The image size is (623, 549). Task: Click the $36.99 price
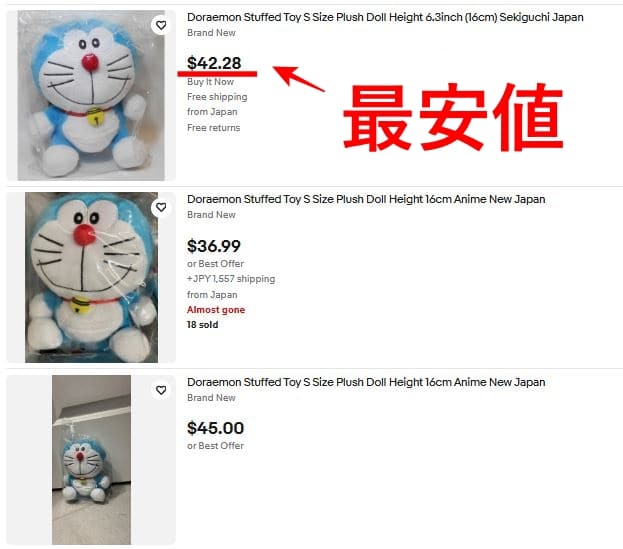click(214, 246)
